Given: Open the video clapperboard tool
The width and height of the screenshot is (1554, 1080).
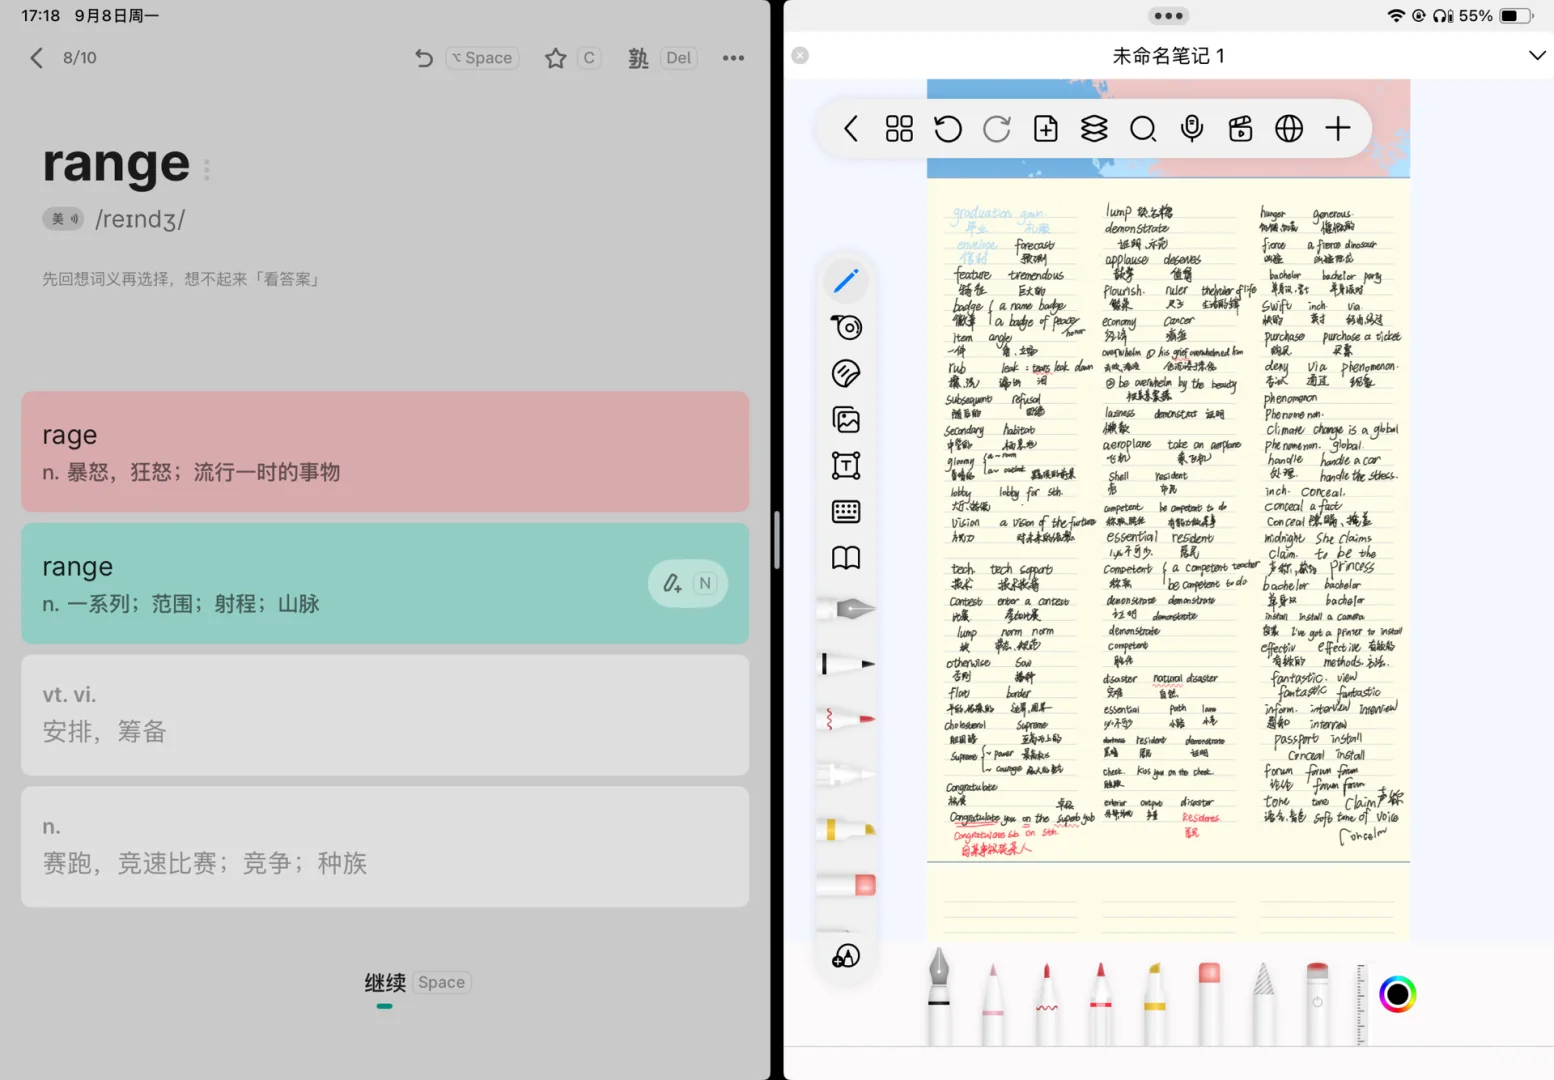Looking at the screenshot, I should point(1240,129).
